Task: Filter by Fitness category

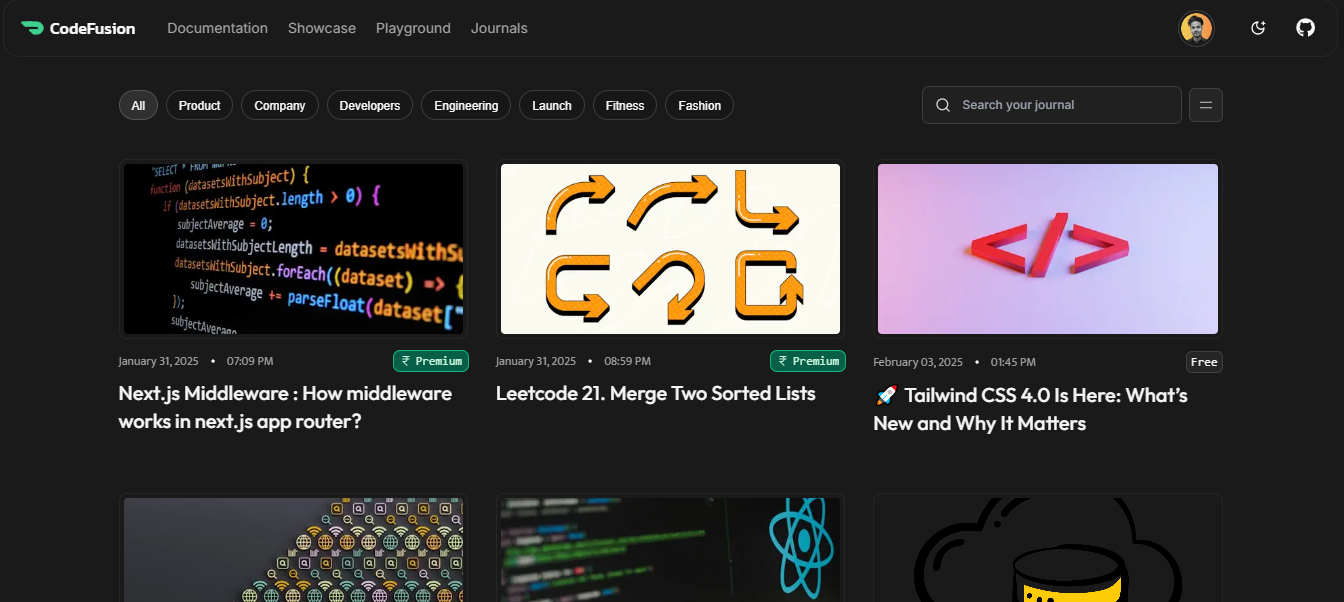Action: pos(625,105)
